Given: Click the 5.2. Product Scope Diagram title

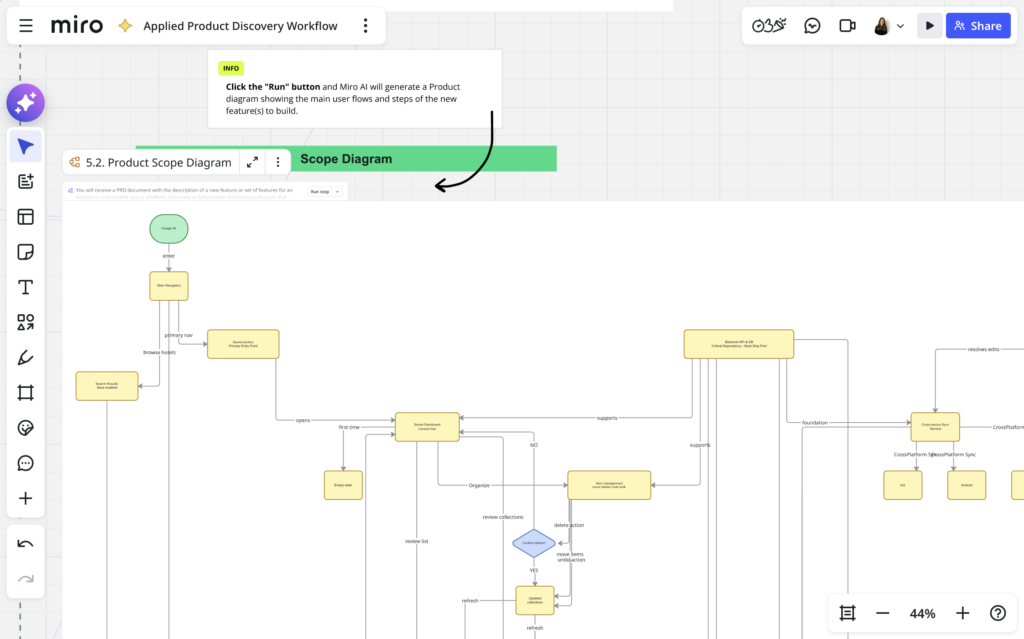Looking at the screenshot, I should tap(159, 163).
